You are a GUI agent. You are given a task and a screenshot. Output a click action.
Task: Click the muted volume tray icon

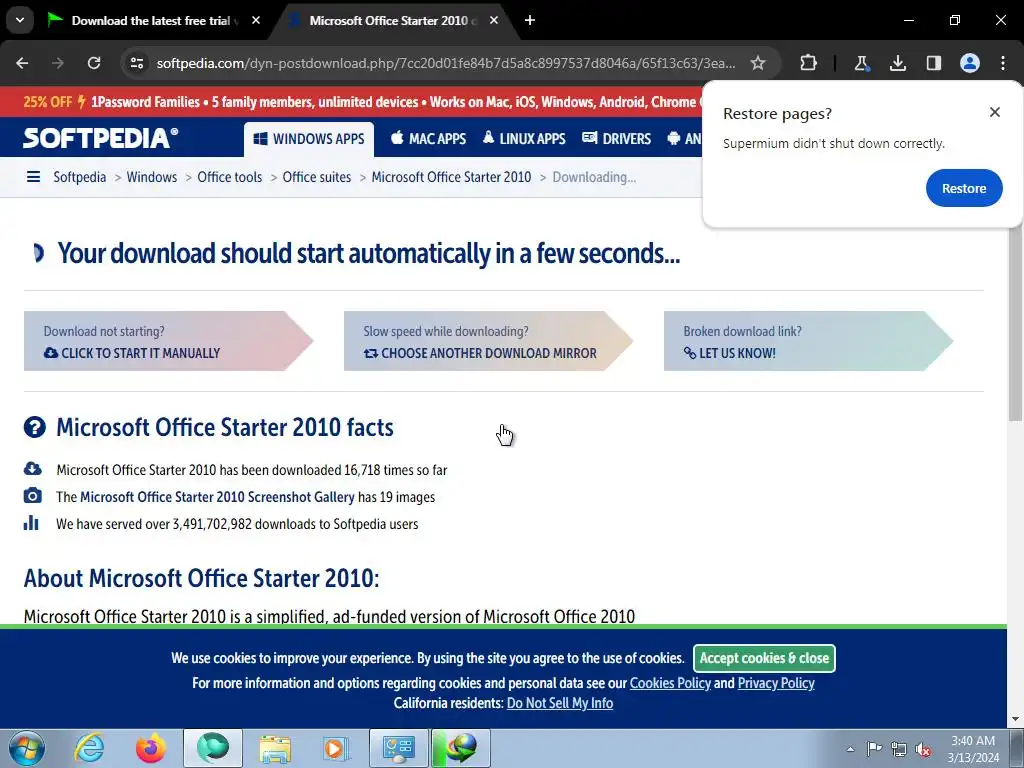point(923,749)
